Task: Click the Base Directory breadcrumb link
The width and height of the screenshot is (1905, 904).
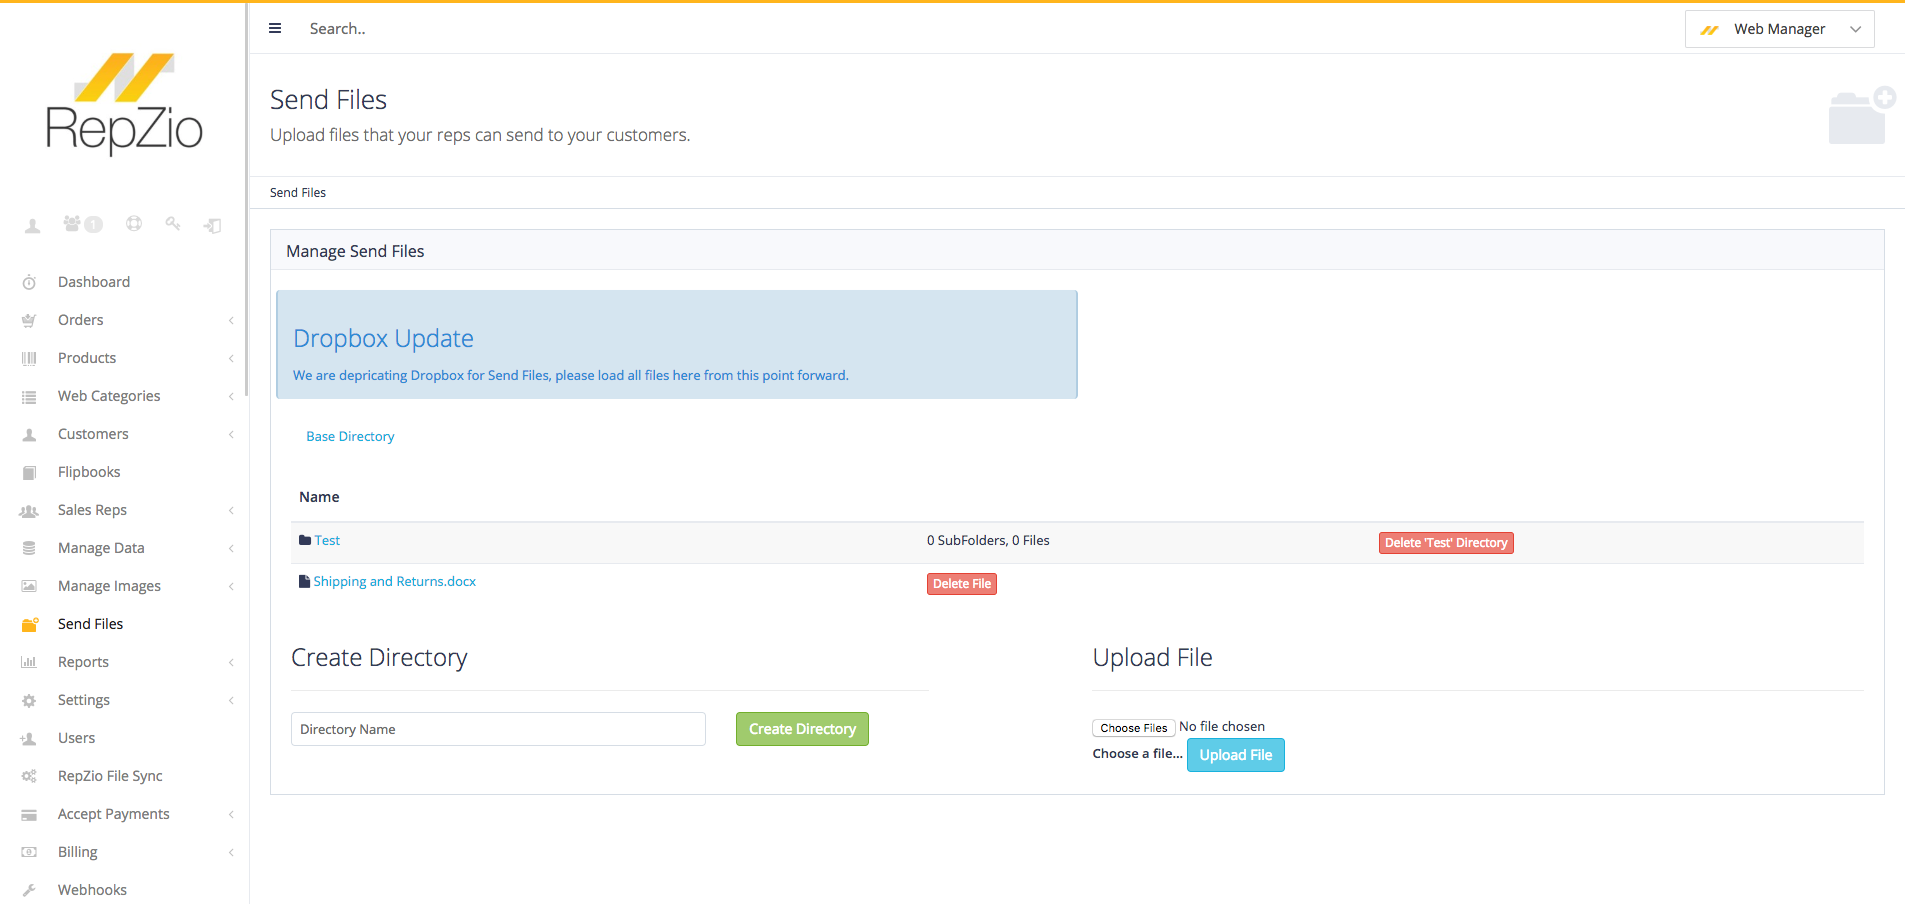Action: coord(350,436)
